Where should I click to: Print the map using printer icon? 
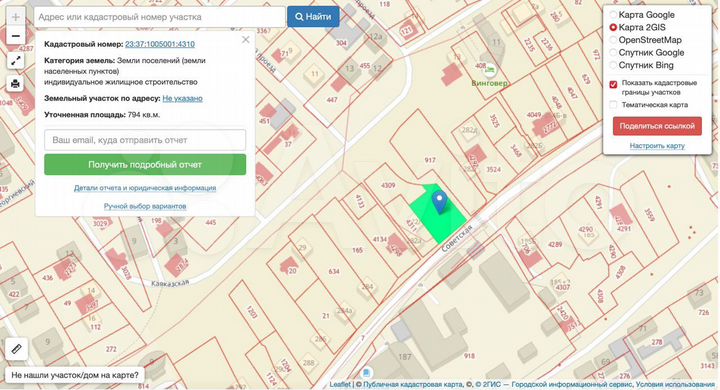point(16,84)
